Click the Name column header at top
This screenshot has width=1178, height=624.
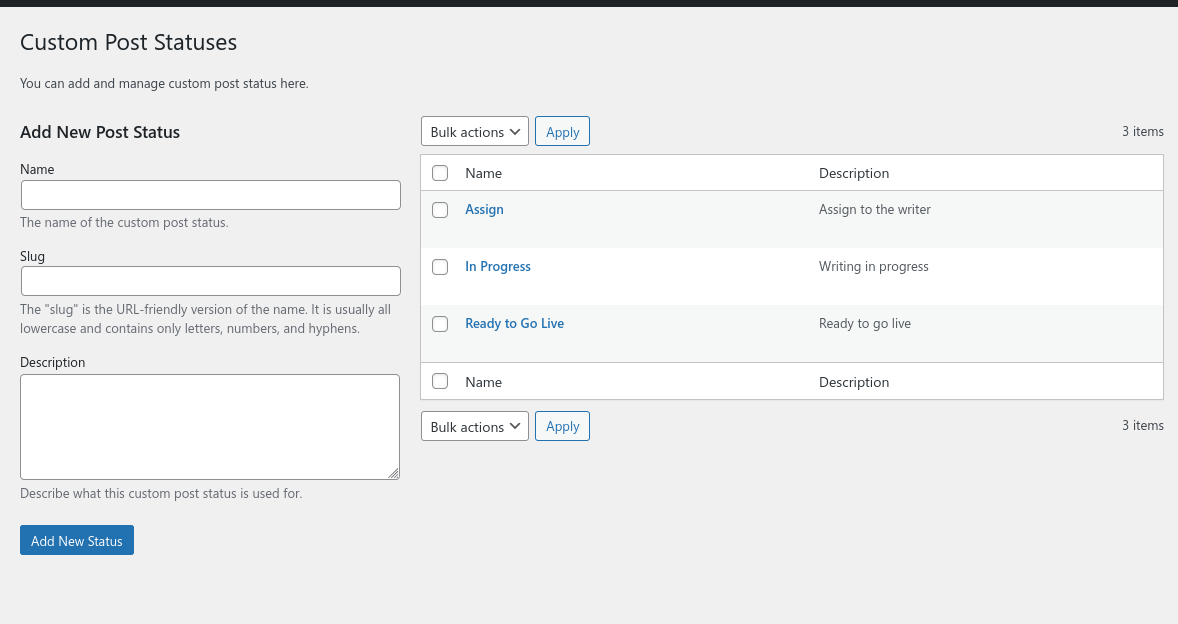484,173
